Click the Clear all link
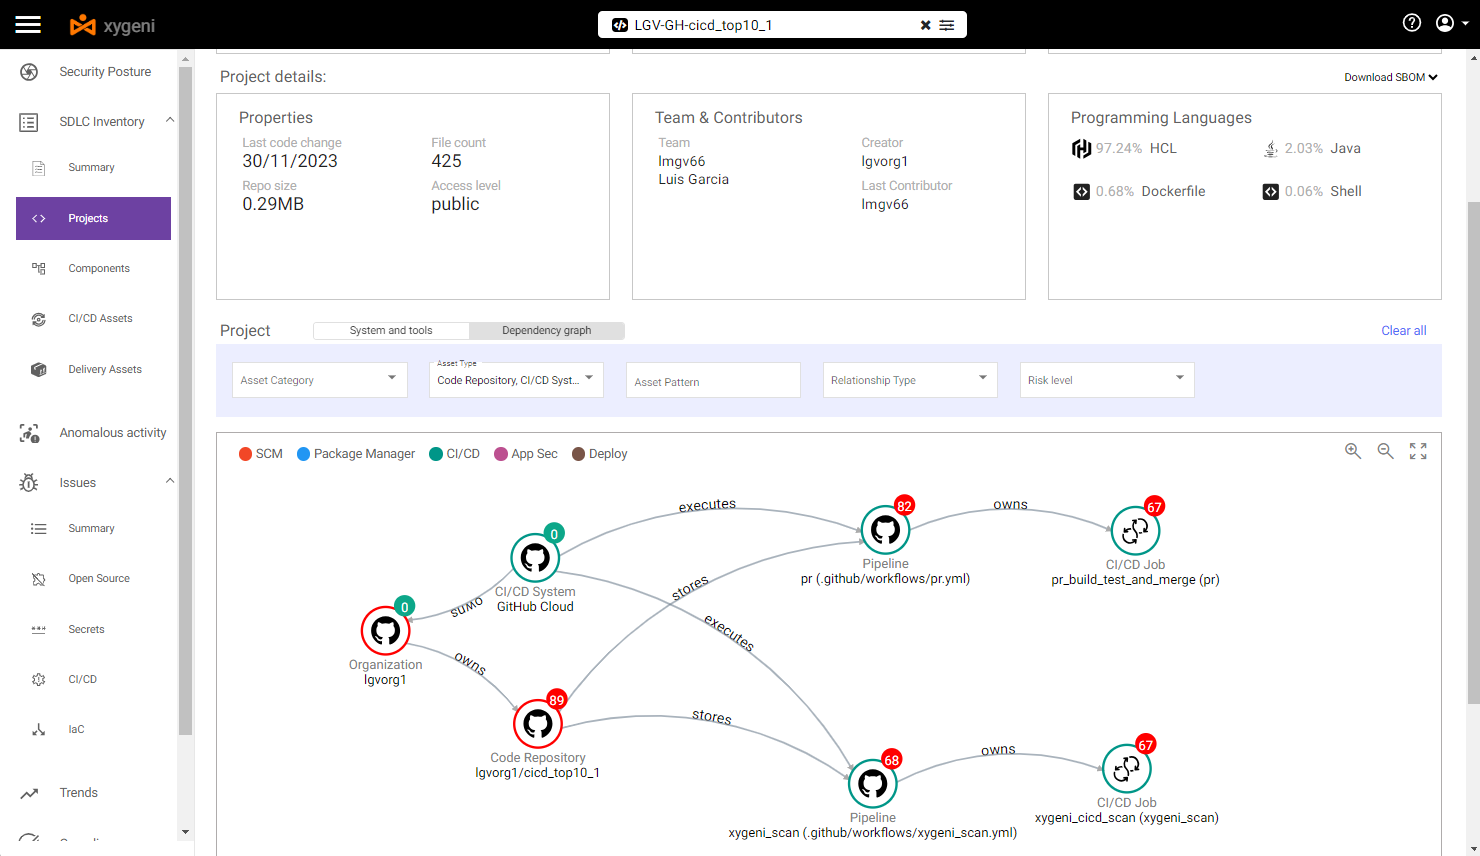Viewport: 1480px width, 856px height. tap(1404, 331)
